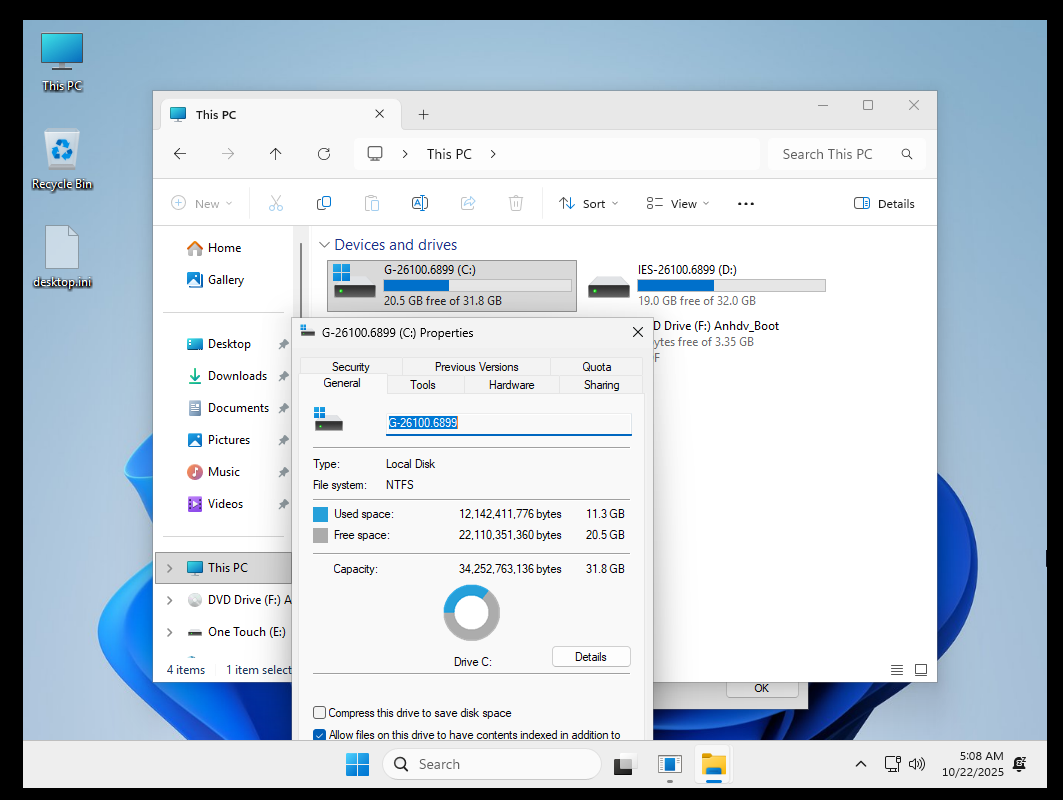1063x800 pixels.
Task: Go forward with the right arrow
Action: [228, 154]
